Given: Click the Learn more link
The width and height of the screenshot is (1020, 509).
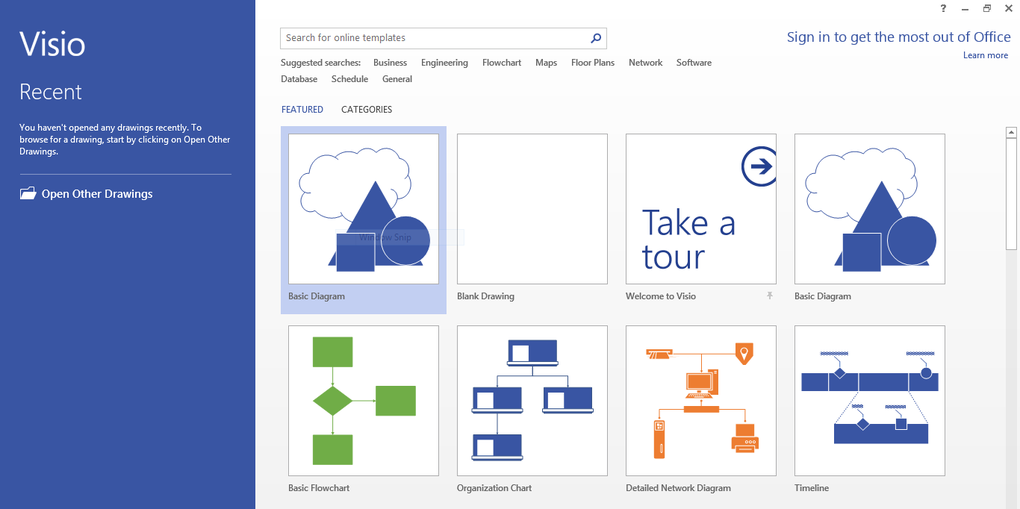Looking at the screenshot, I should click(986, 55).
